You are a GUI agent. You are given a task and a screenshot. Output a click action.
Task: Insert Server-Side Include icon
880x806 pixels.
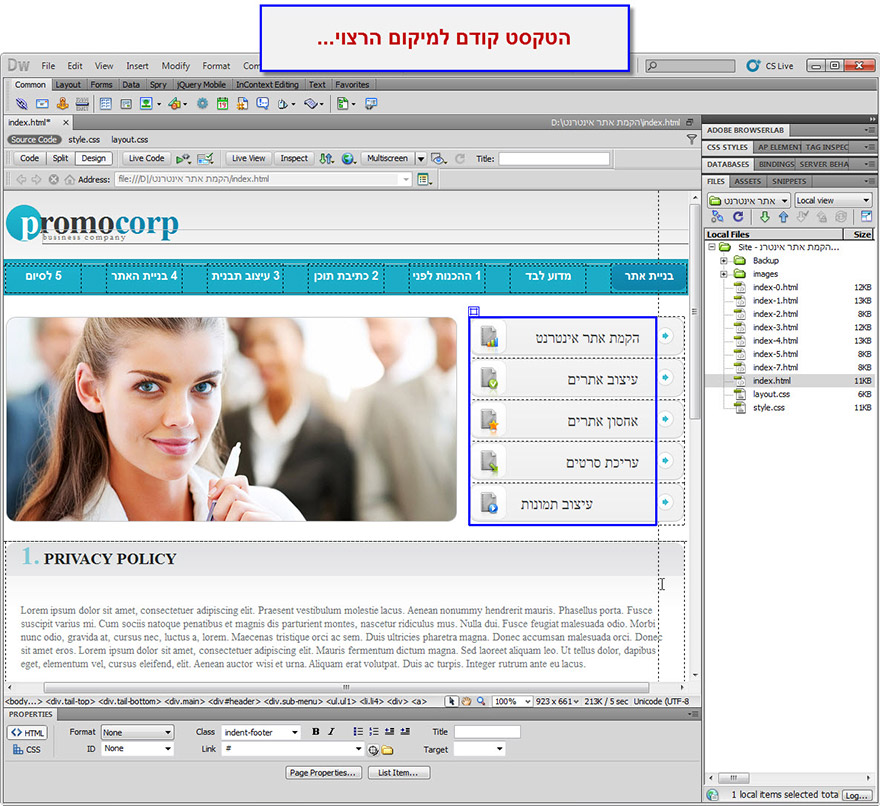pos(242,103)
